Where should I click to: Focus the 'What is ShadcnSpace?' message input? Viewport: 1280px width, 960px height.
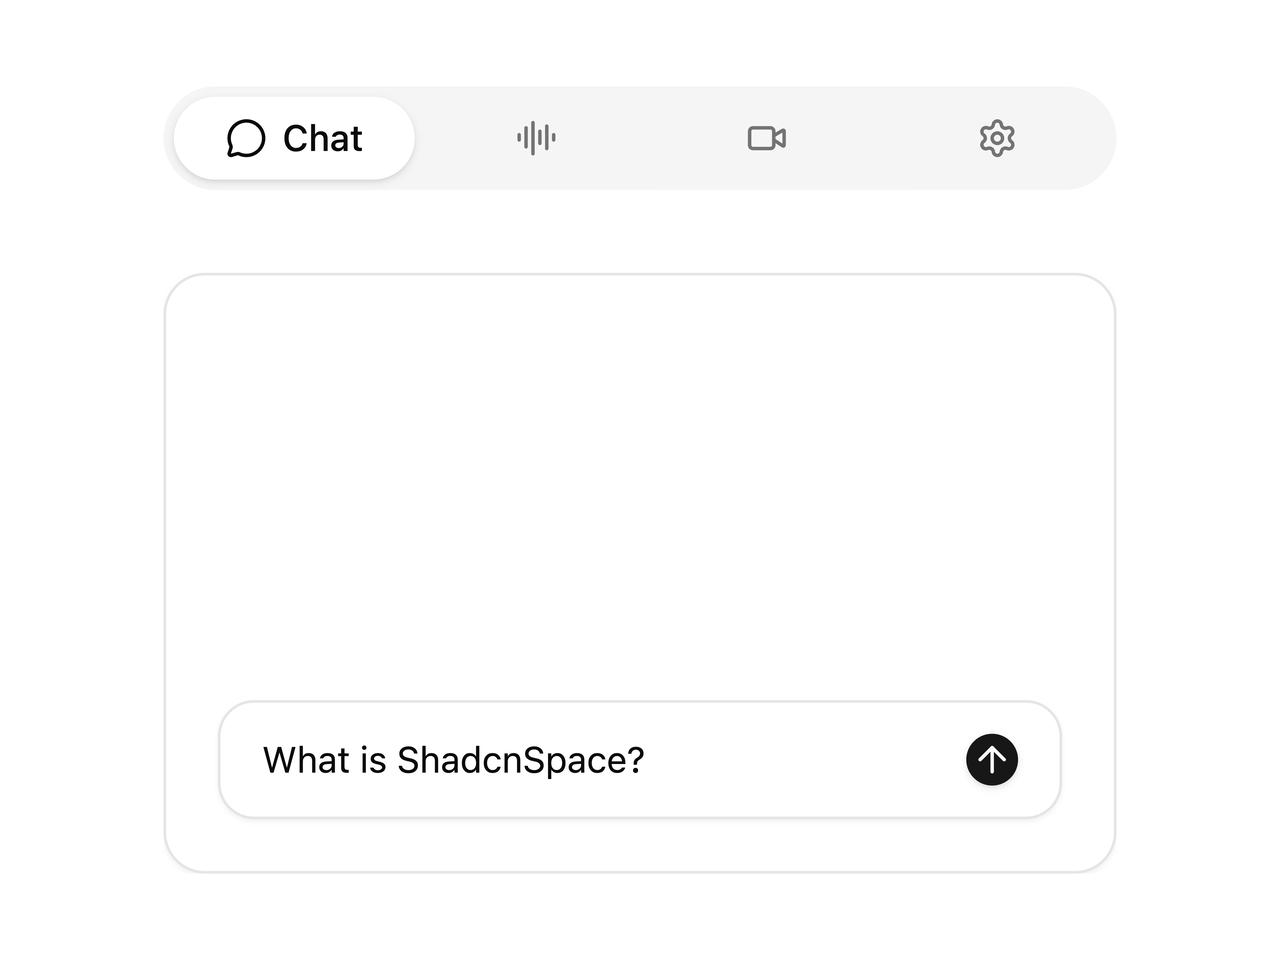[x=640, y=760]
